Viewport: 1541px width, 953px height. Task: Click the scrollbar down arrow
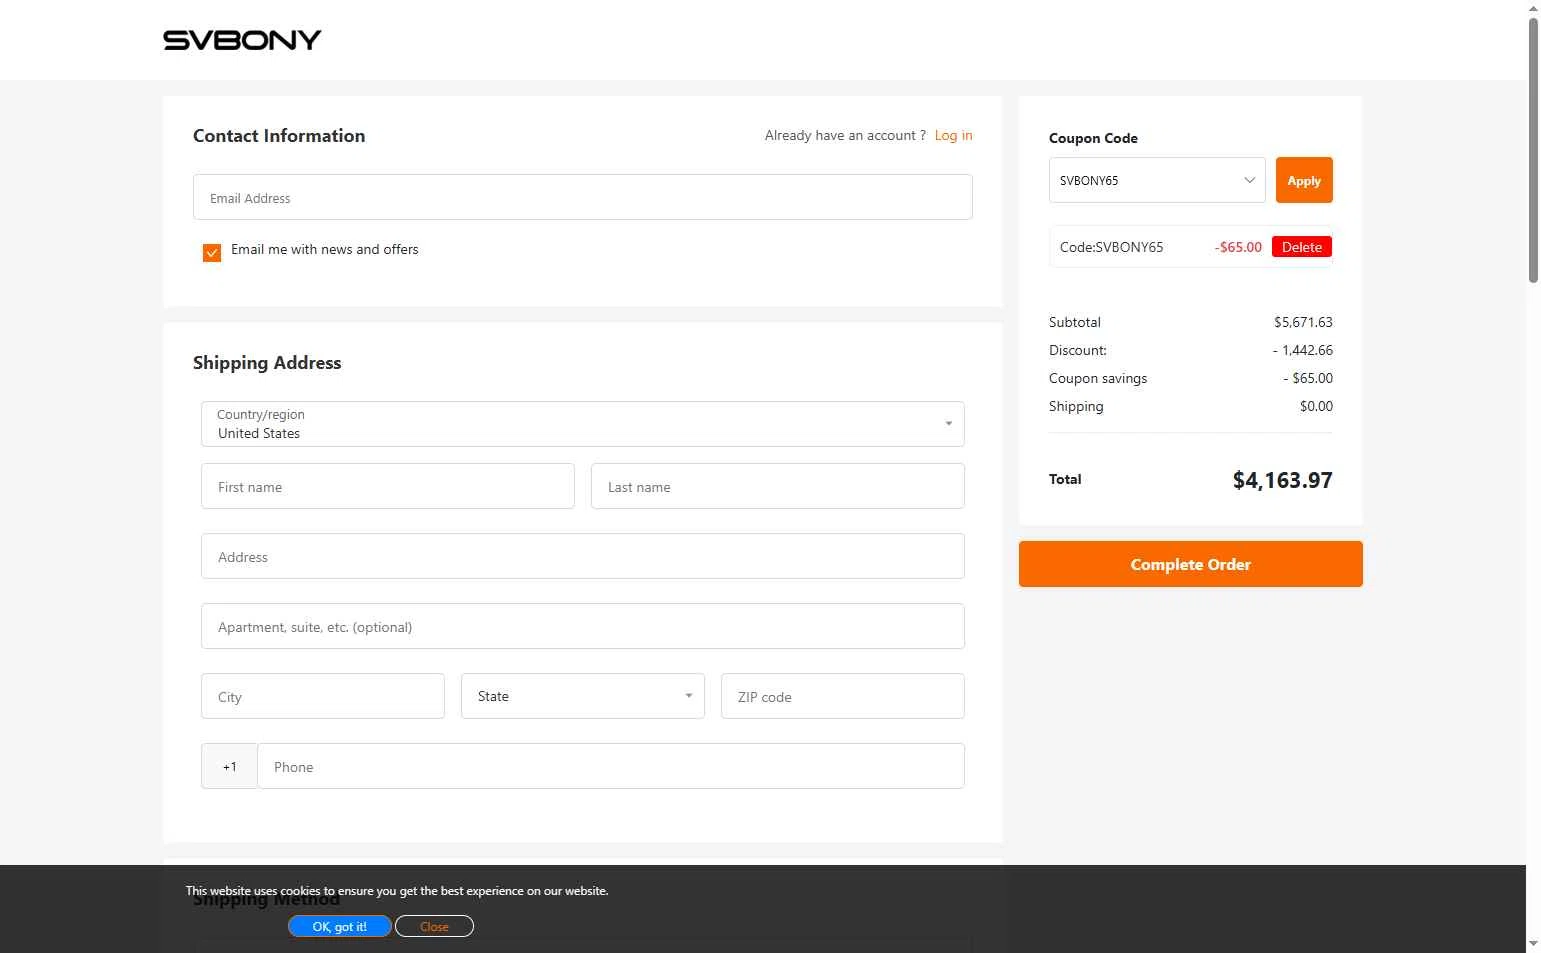[1533, 943]
